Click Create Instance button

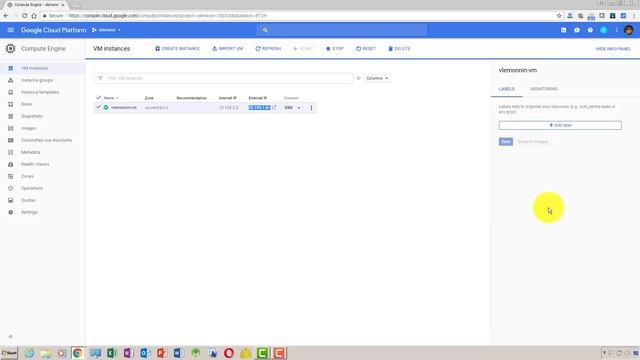point(177,49)
